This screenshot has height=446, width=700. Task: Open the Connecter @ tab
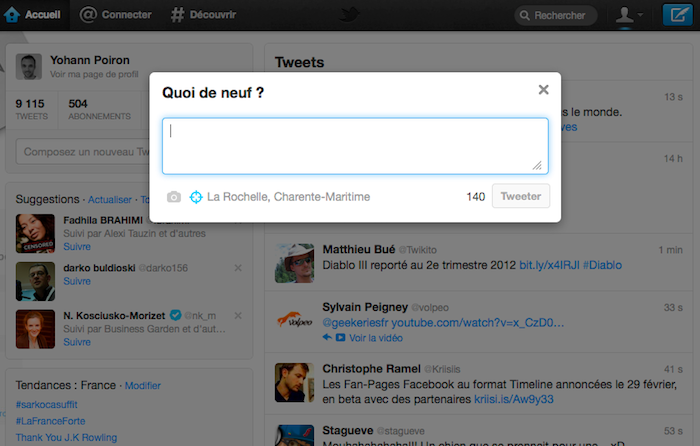(116, 15)
